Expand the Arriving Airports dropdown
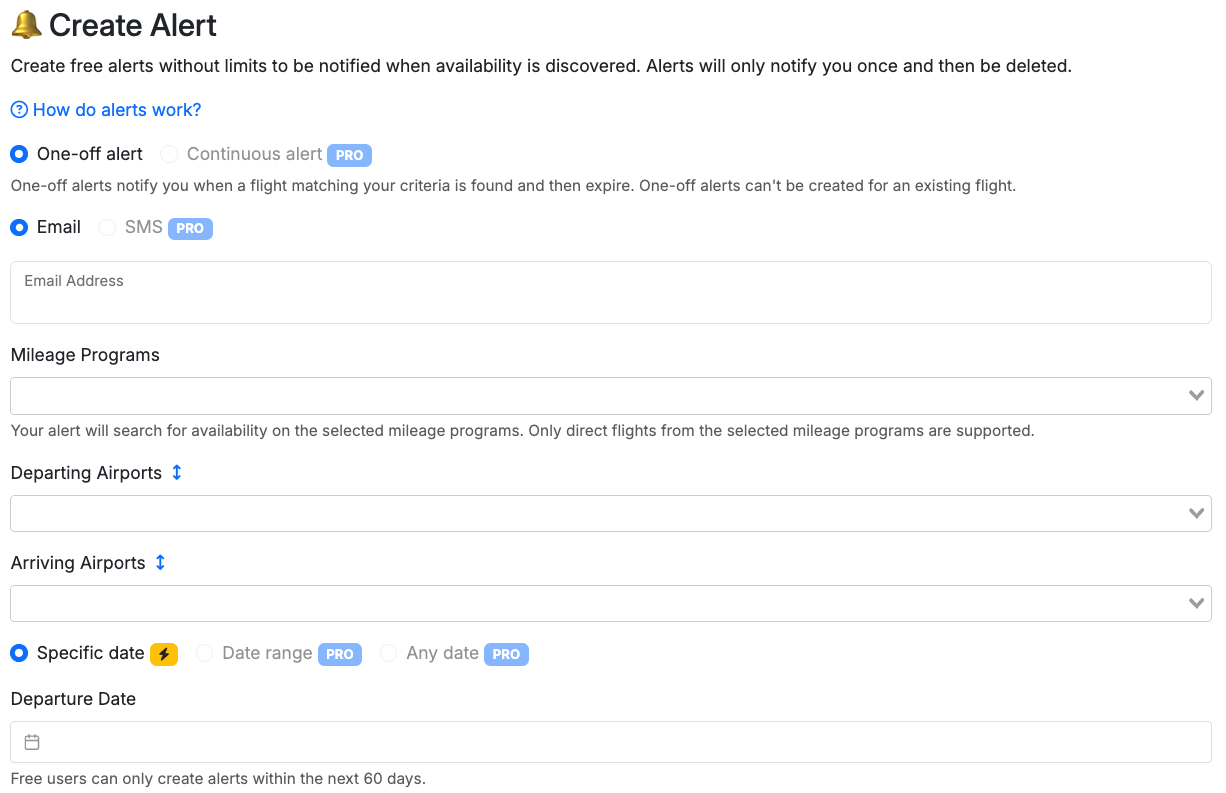 coord(1196,603)
